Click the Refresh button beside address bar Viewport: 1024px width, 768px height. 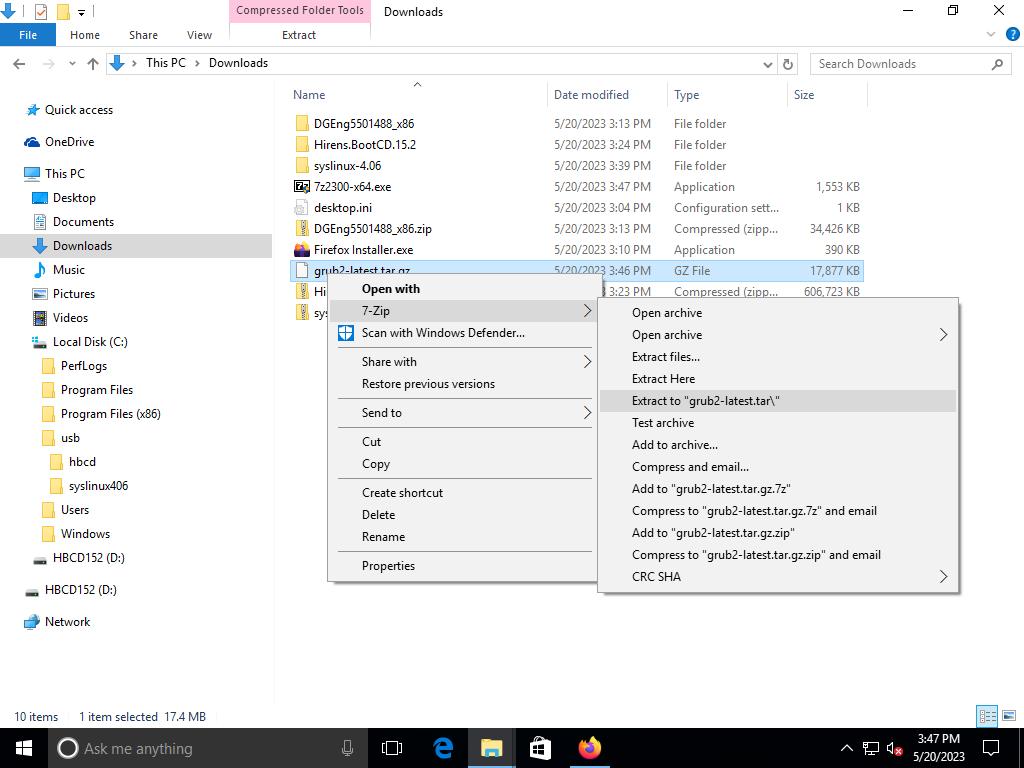788,63
